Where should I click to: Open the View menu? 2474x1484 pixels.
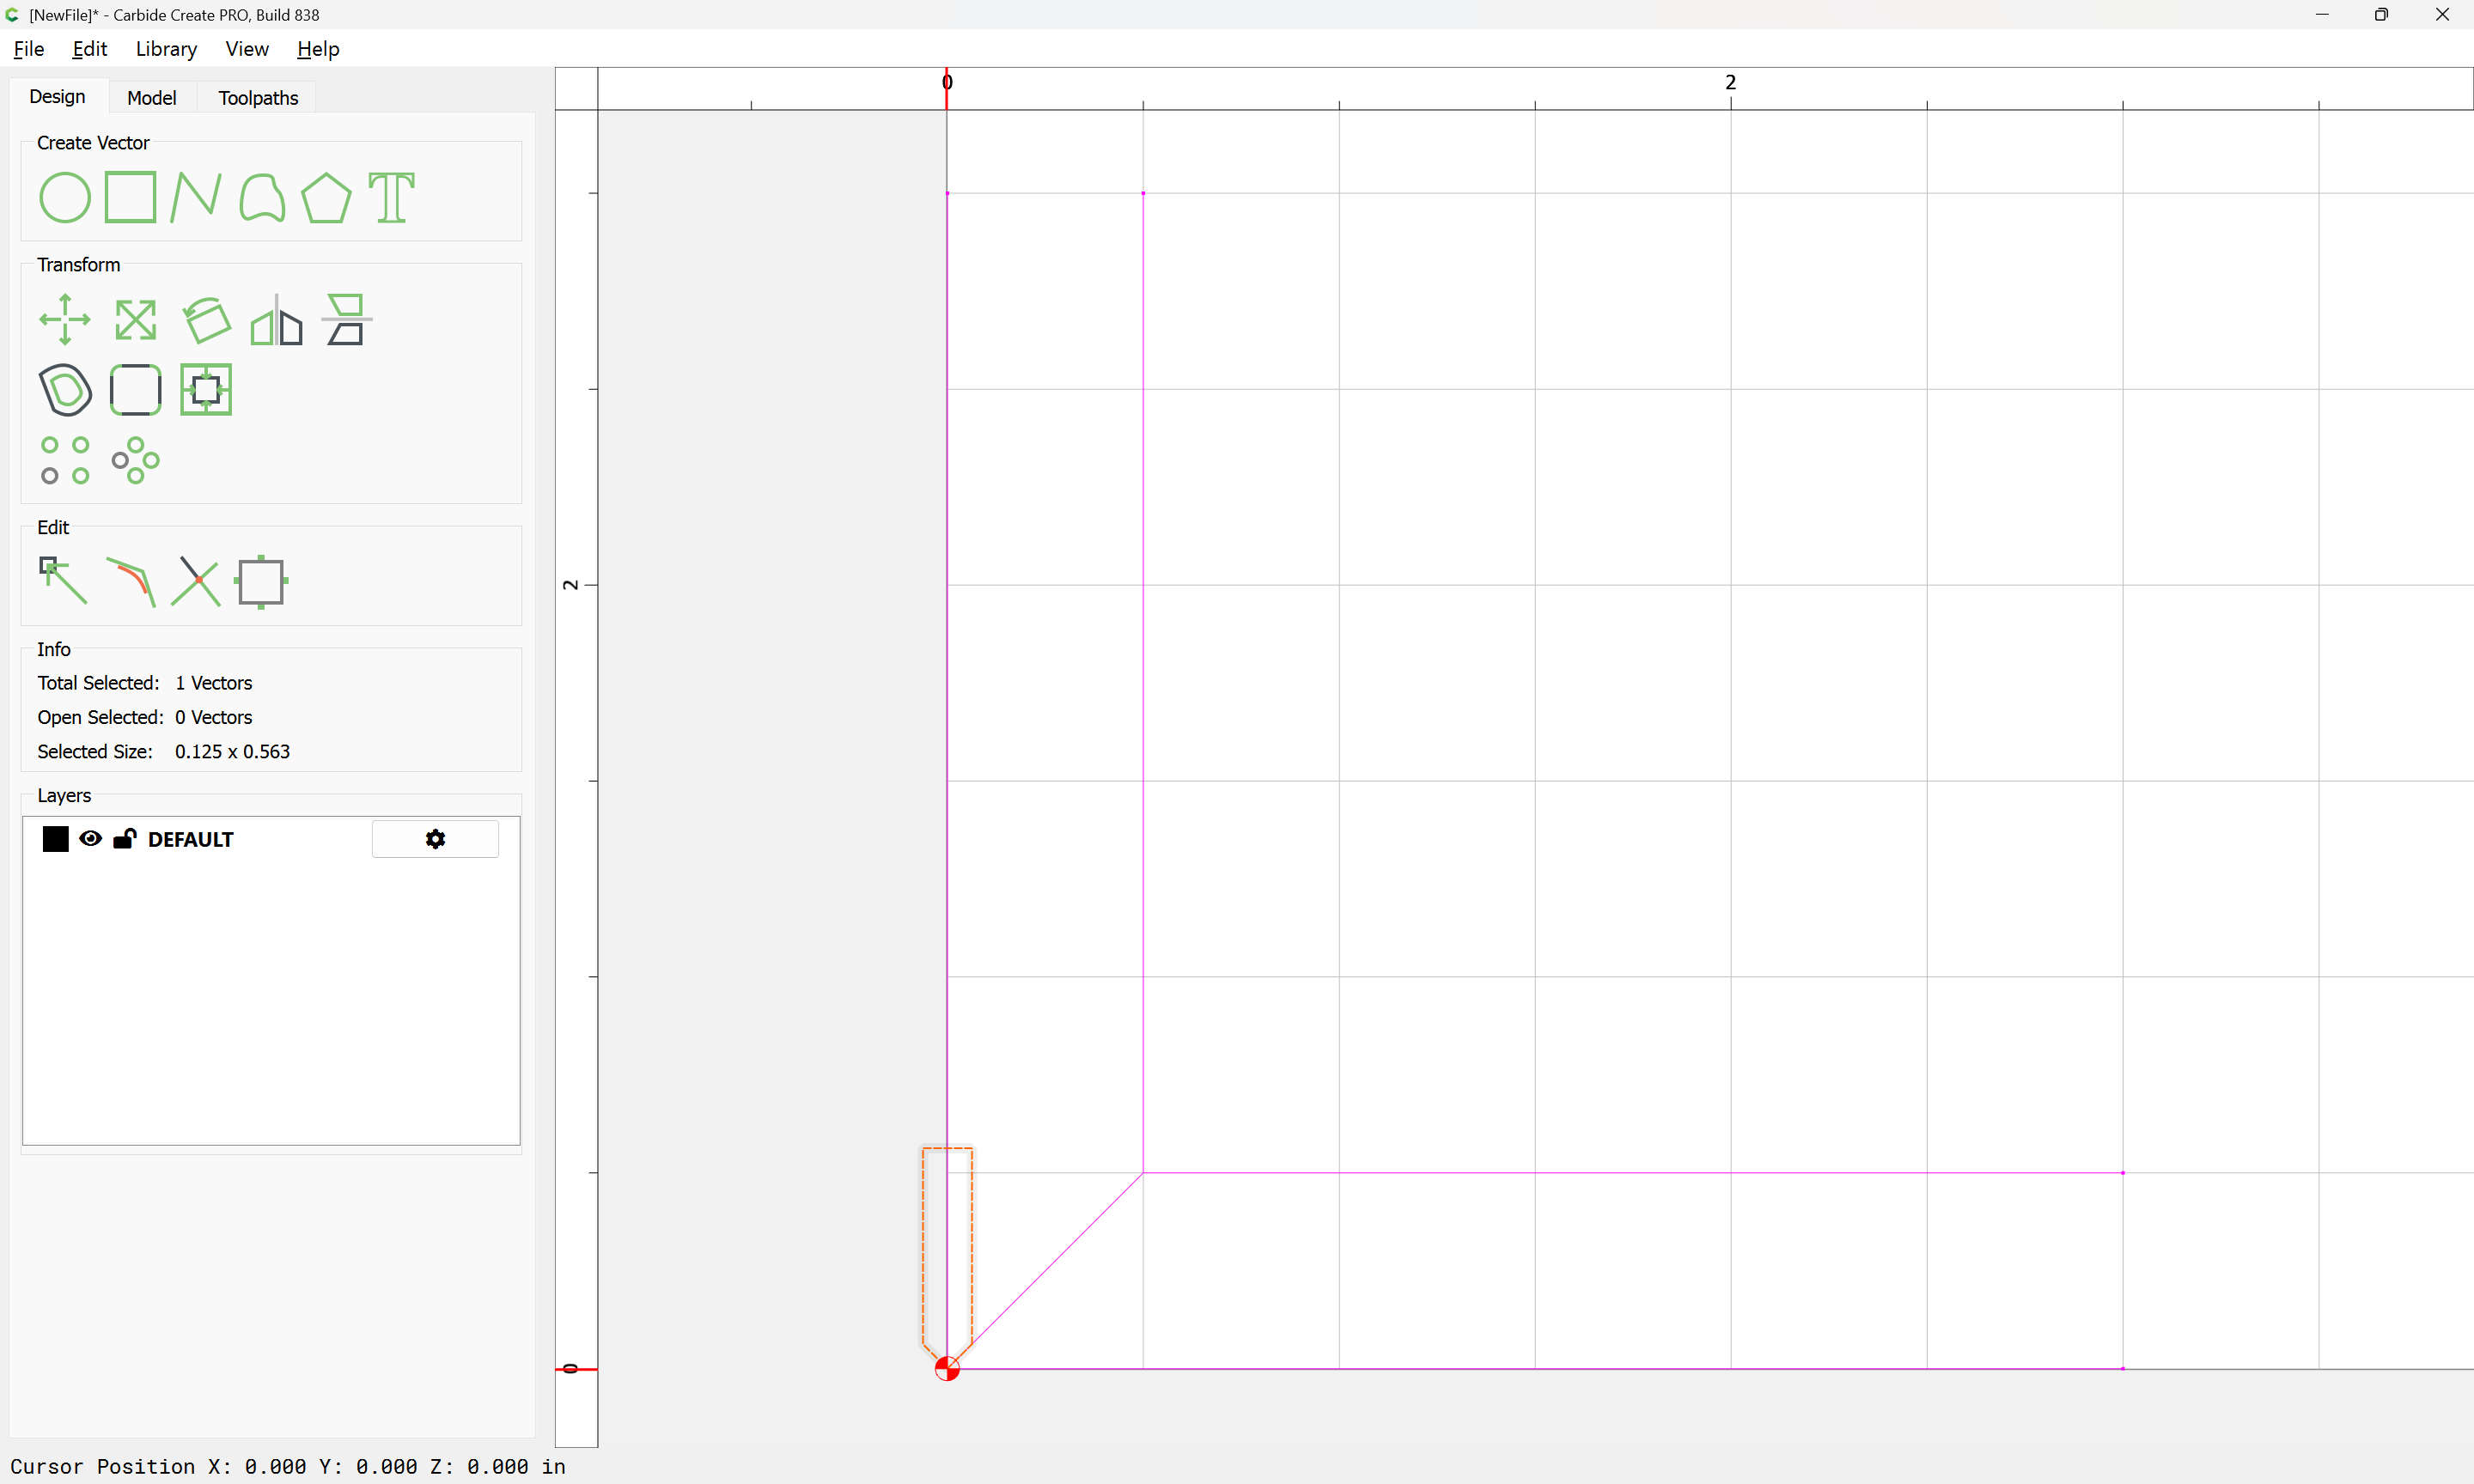(x=247, y=49)
